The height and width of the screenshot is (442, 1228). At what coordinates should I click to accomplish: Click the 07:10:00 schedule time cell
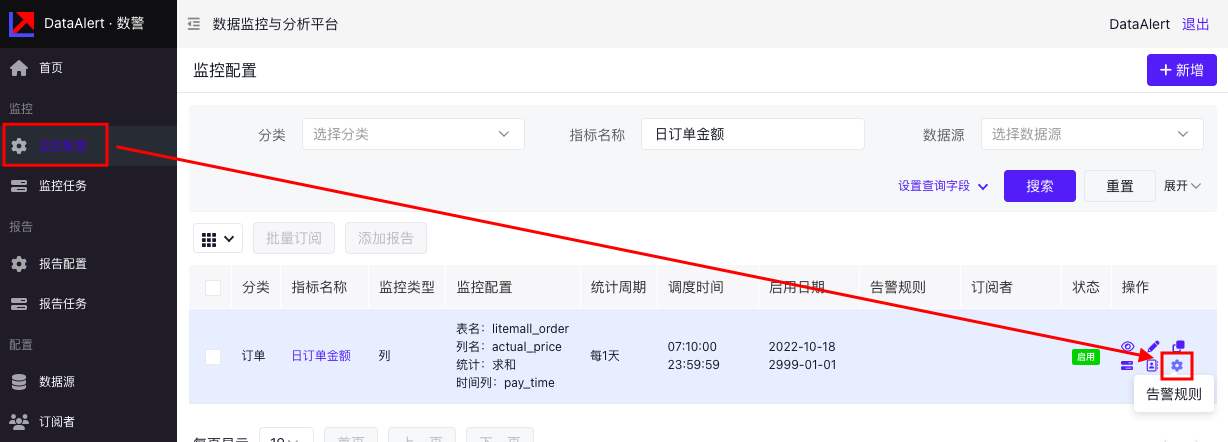[692, 346]
